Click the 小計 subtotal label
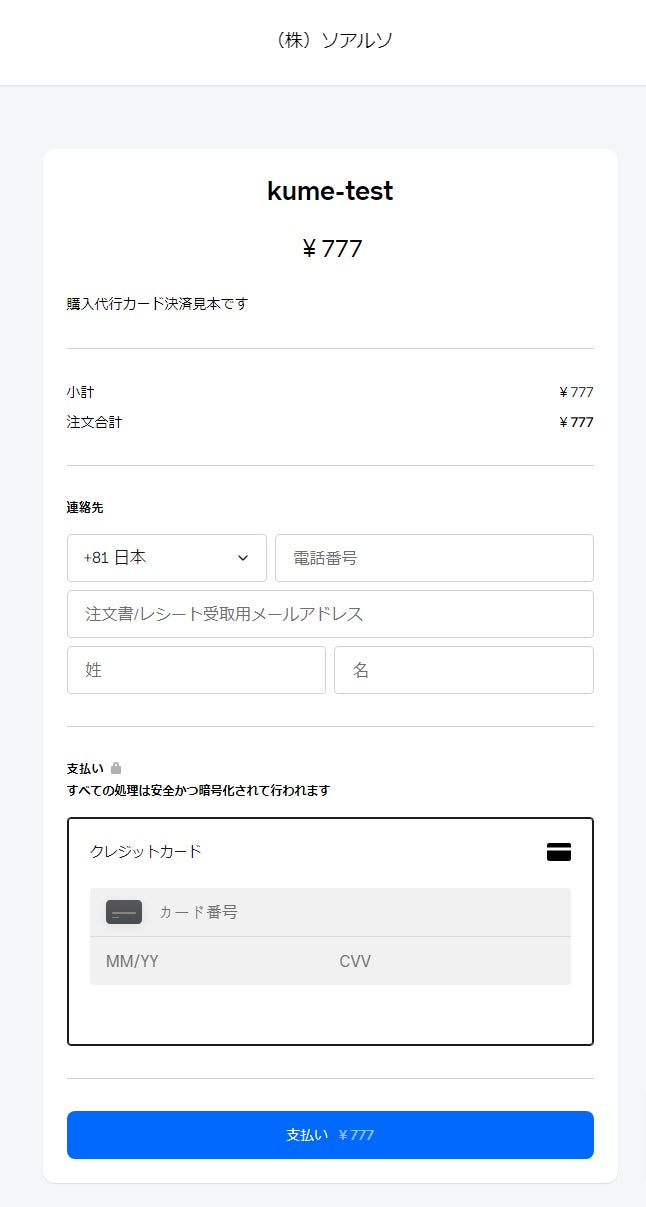Screen dimensions: 646x1207 [81, 392]
